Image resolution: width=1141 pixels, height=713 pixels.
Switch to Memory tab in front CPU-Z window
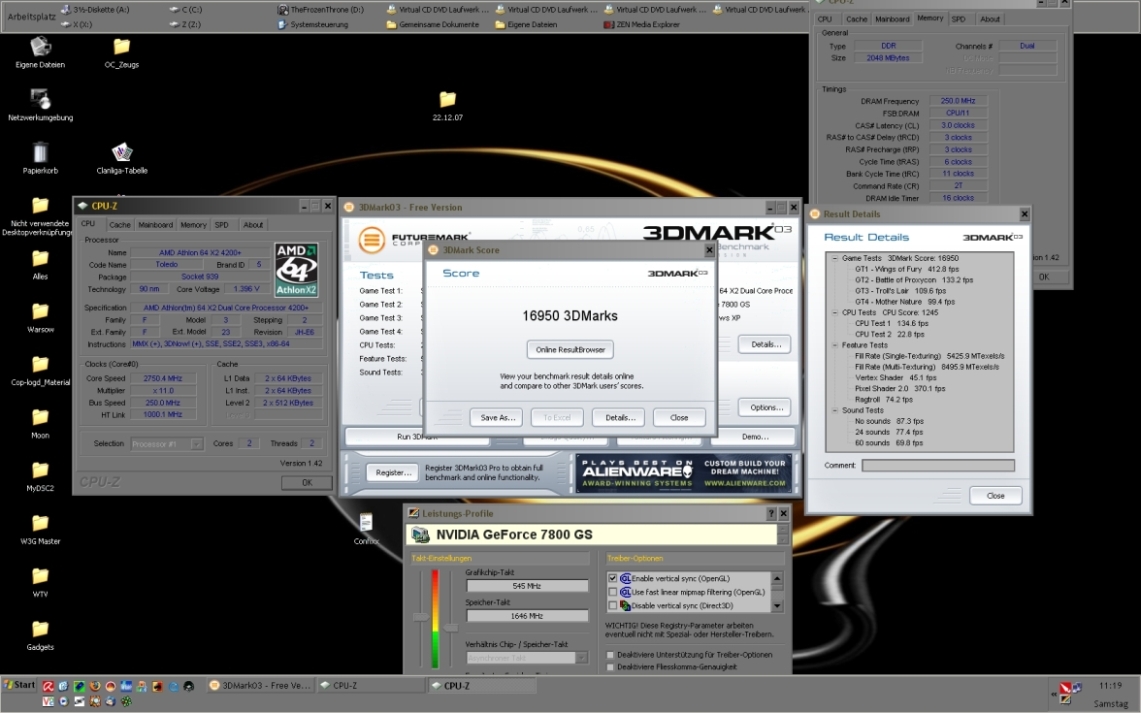[193, 225]
